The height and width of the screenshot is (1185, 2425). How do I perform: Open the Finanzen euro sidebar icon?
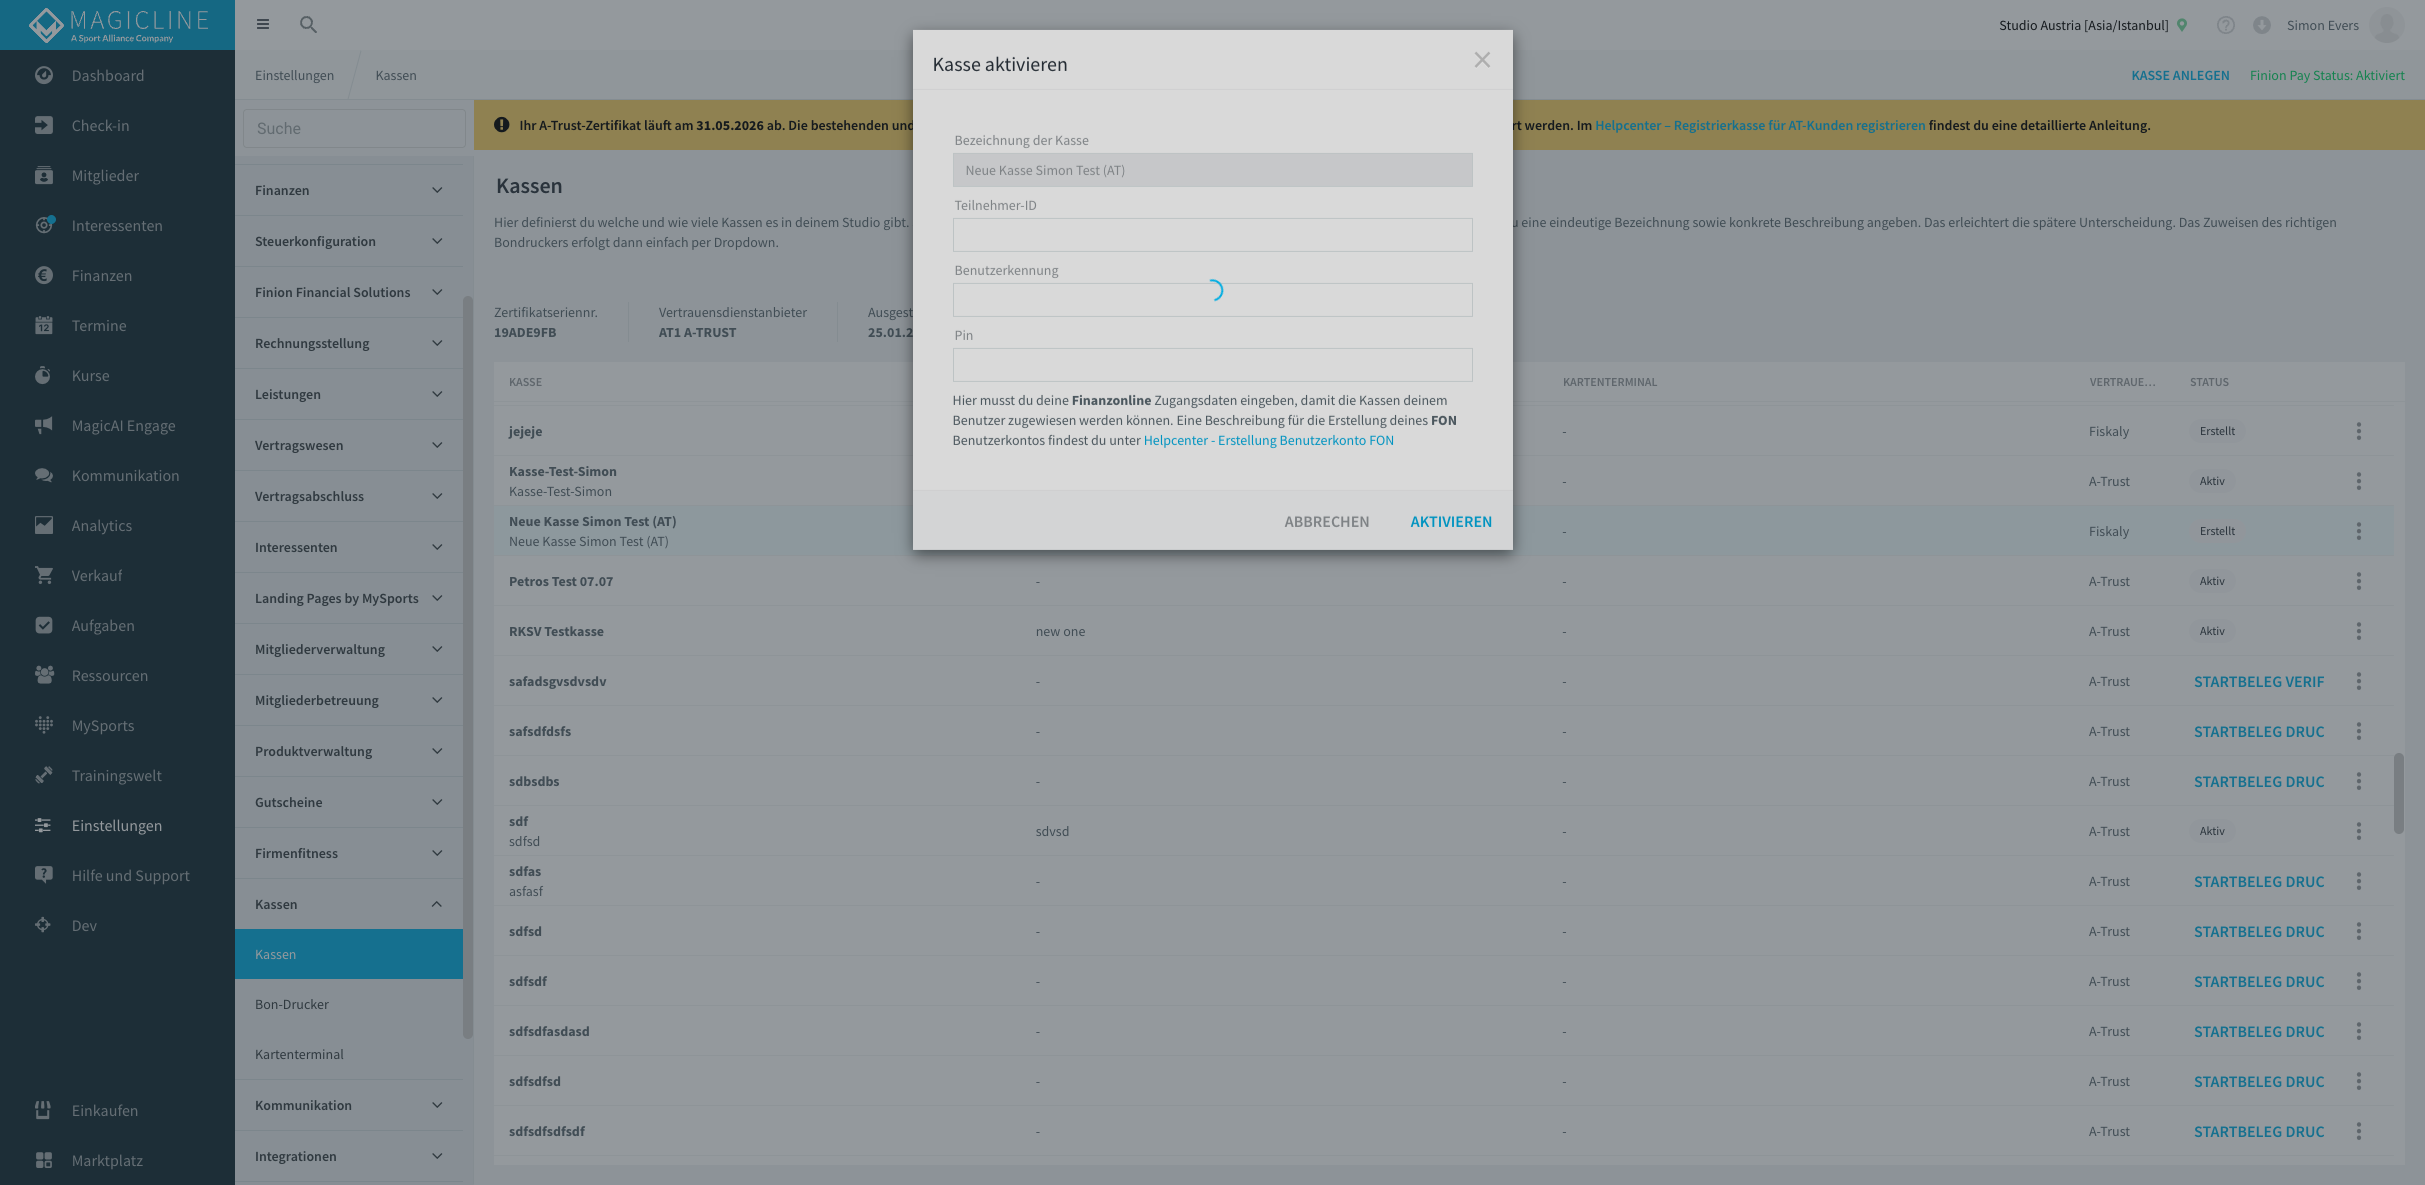(x=43, y=275)
